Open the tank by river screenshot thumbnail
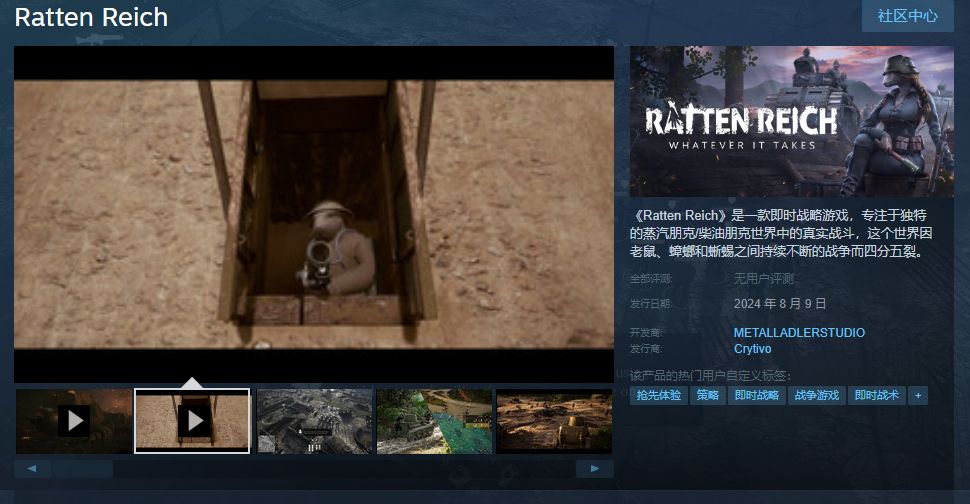Image resolution: width=970 pixels, height=504 pixels. pos(434,421)
